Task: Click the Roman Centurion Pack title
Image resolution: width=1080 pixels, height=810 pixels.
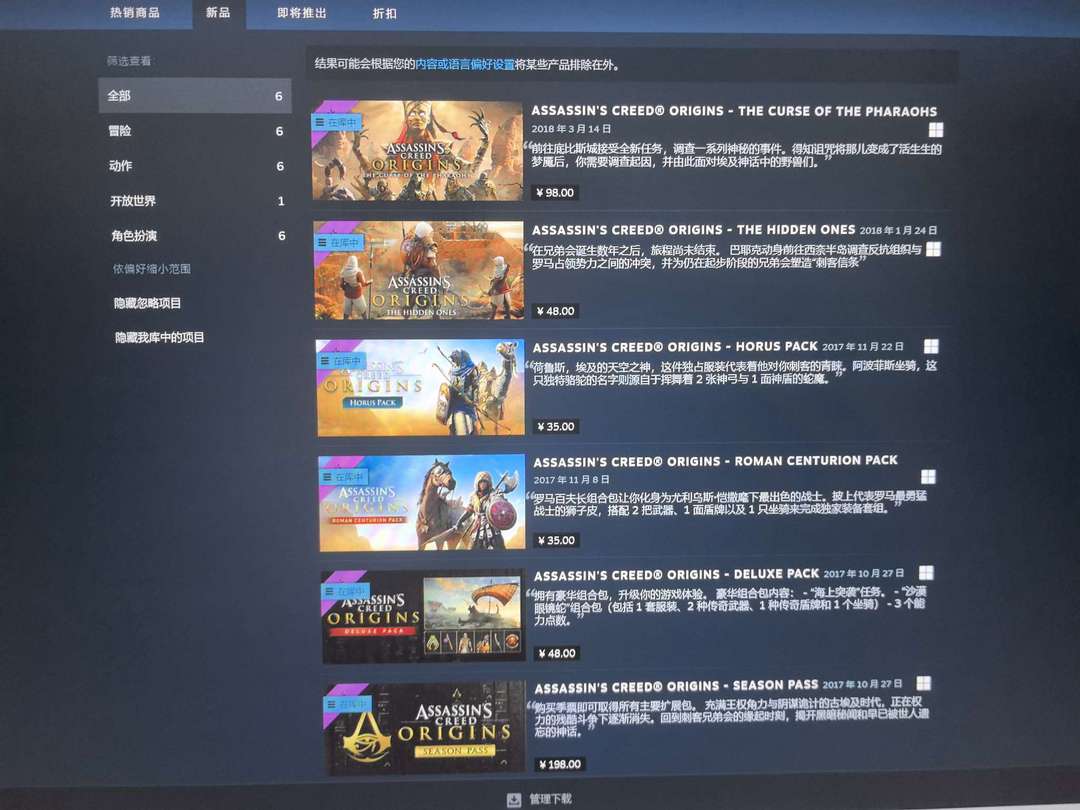Action: pos(716,461)
